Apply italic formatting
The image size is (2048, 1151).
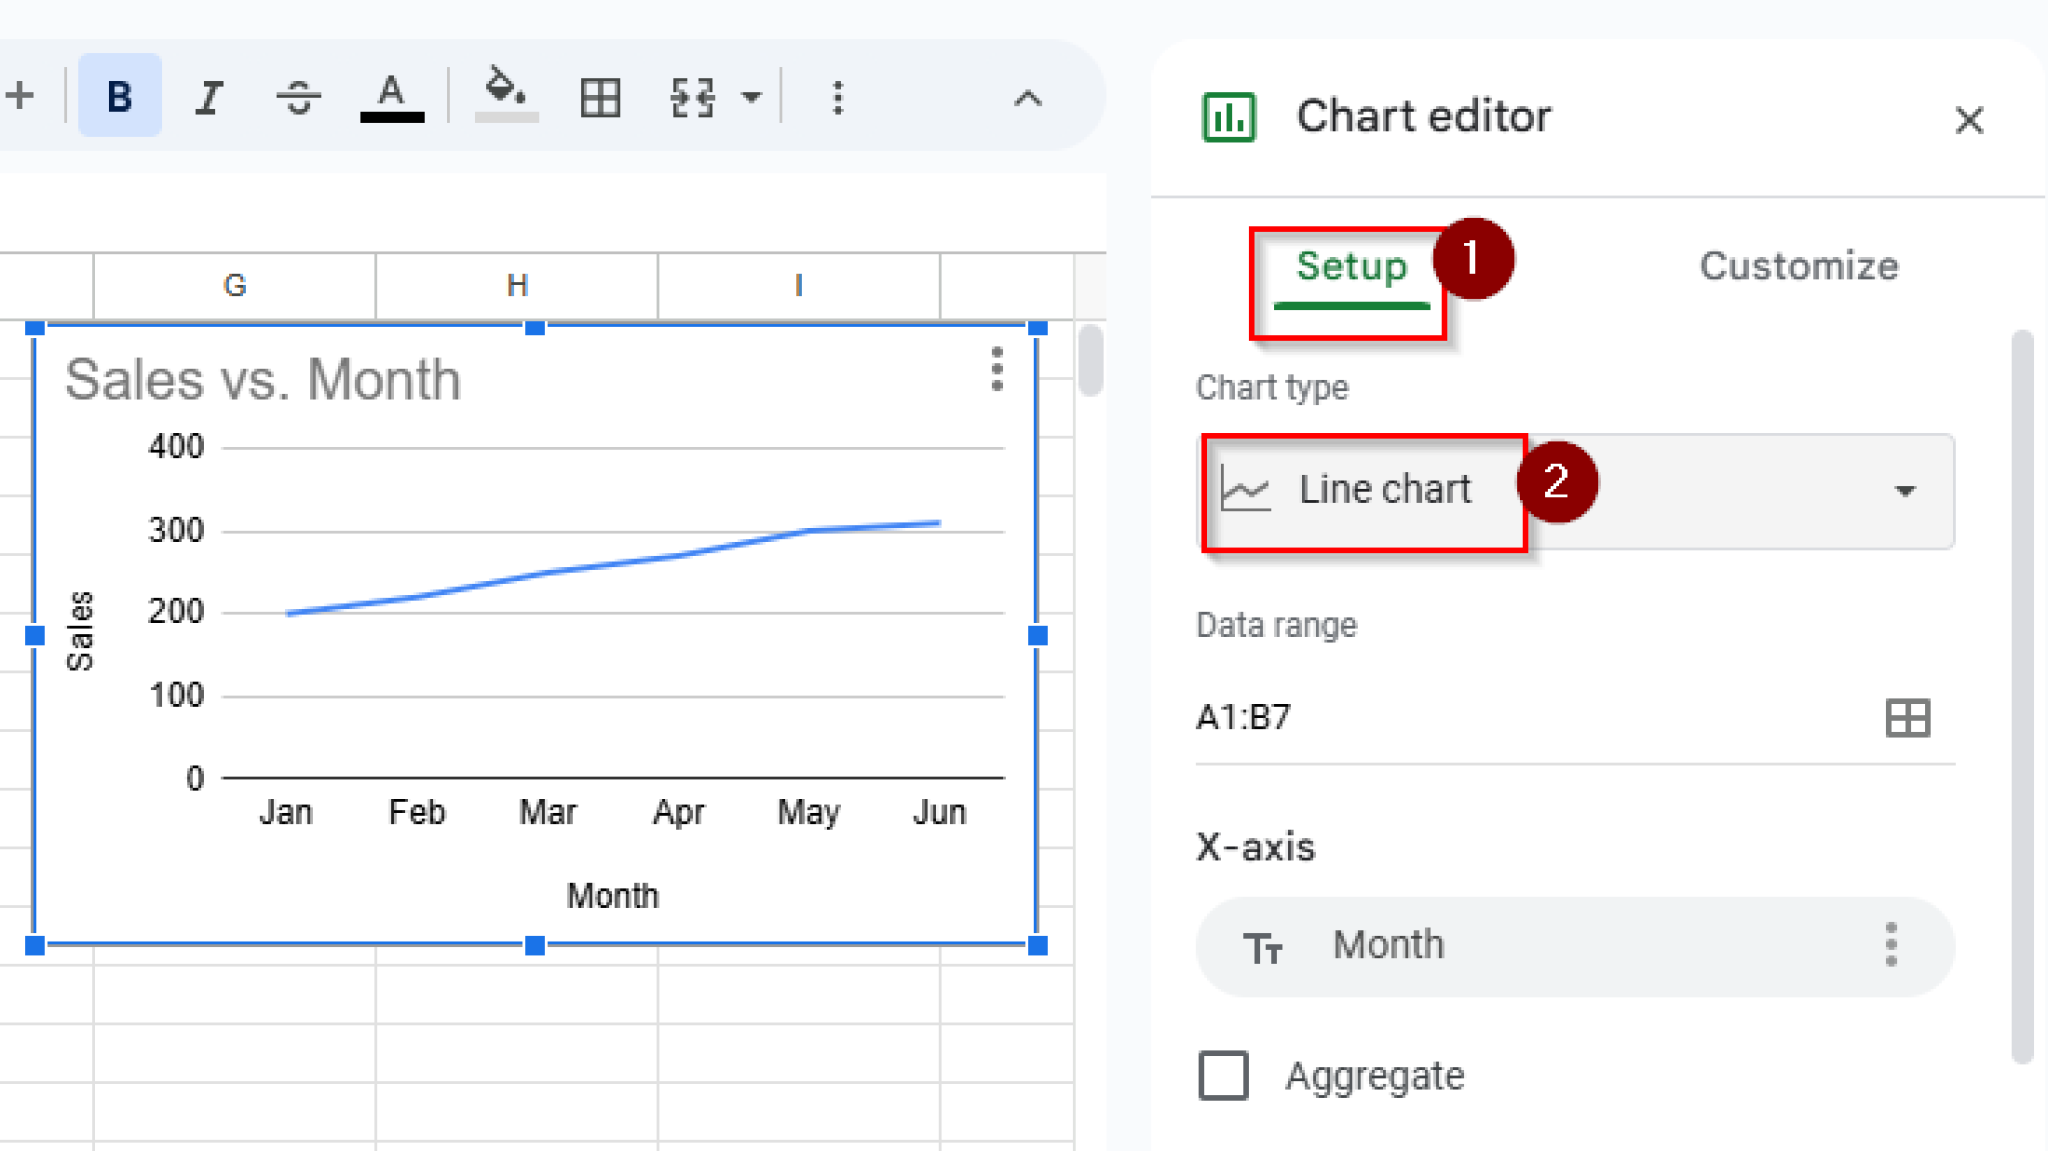[x=208, y=97]
